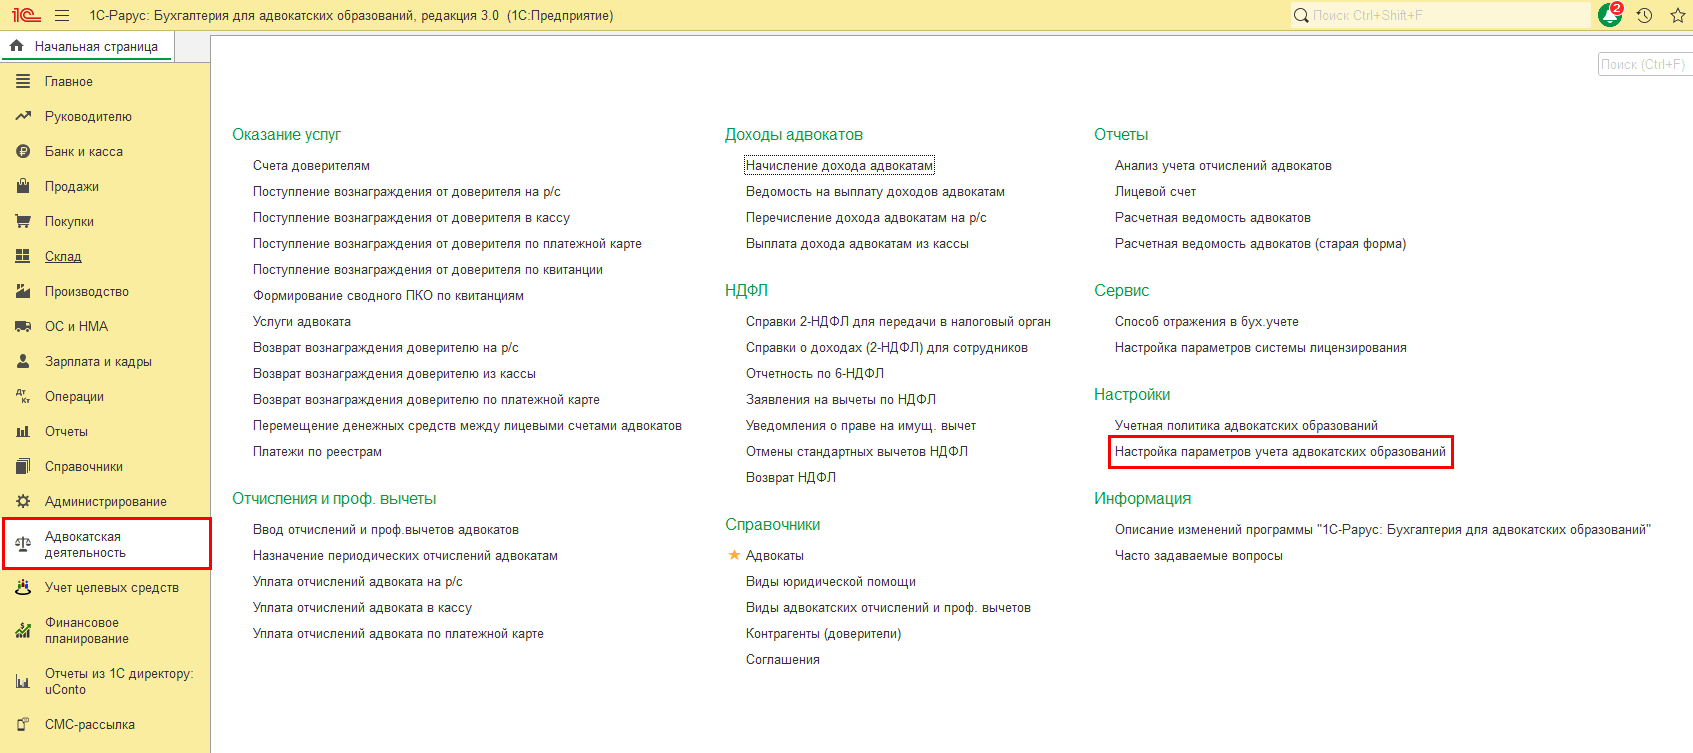This screenshot has height=753, width=1693.
Task: Click the home icon on start tab
Action: 16,46
